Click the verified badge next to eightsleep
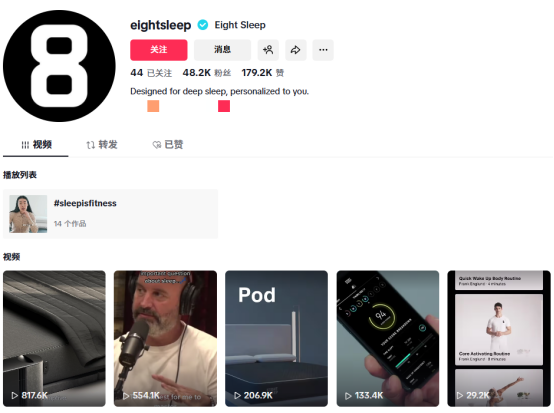 (203, 25)
